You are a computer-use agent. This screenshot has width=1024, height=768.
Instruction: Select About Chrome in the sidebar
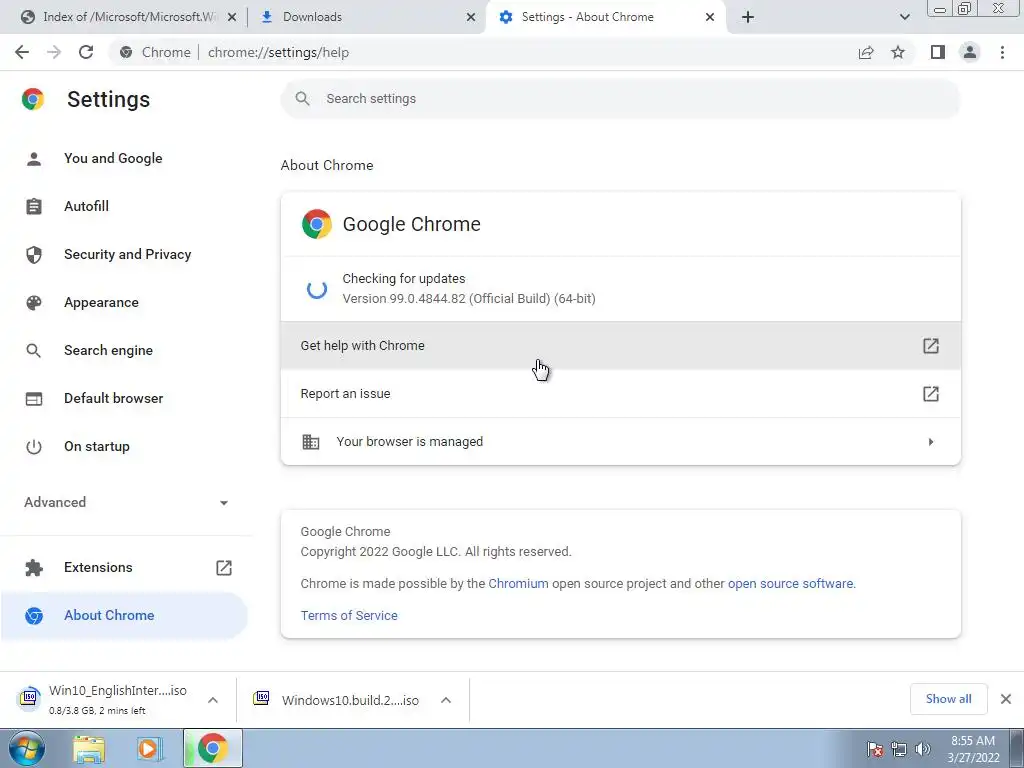point(124,615)
